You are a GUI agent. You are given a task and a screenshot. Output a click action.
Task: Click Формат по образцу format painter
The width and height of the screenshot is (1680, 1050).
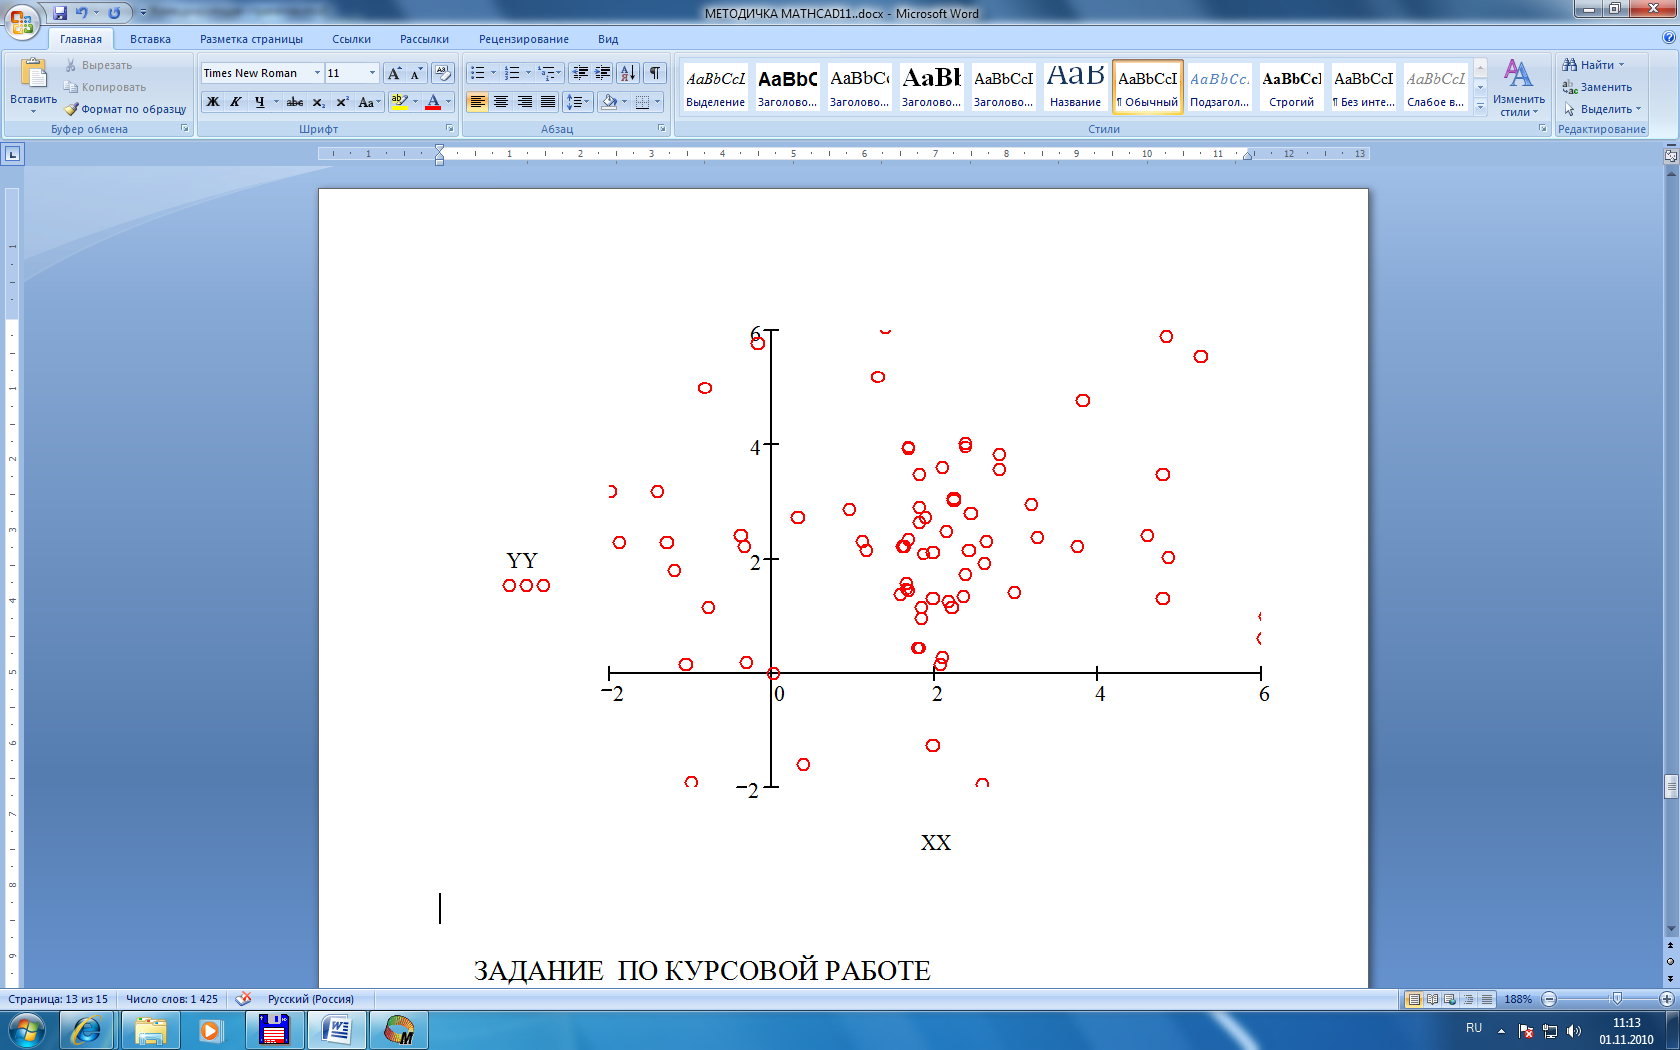(126, 109)
